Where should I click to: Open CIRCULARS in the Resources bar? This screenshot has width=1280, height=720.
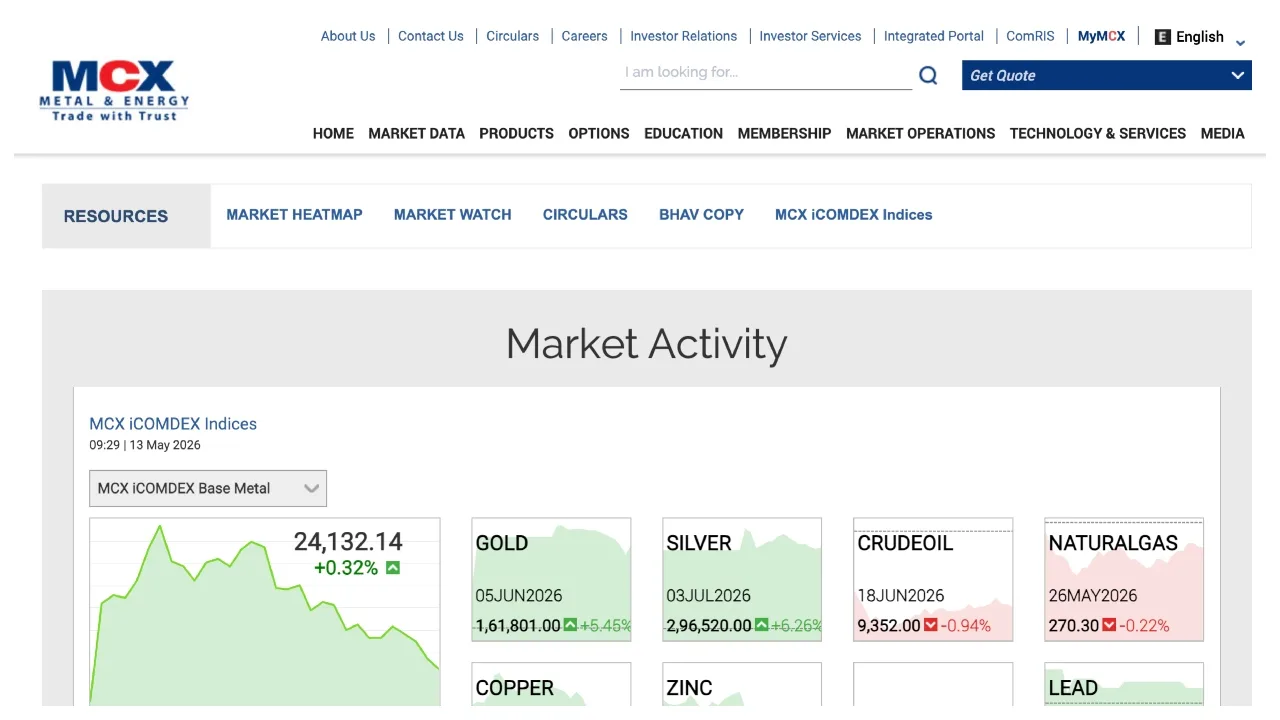(x=585, y=214)
